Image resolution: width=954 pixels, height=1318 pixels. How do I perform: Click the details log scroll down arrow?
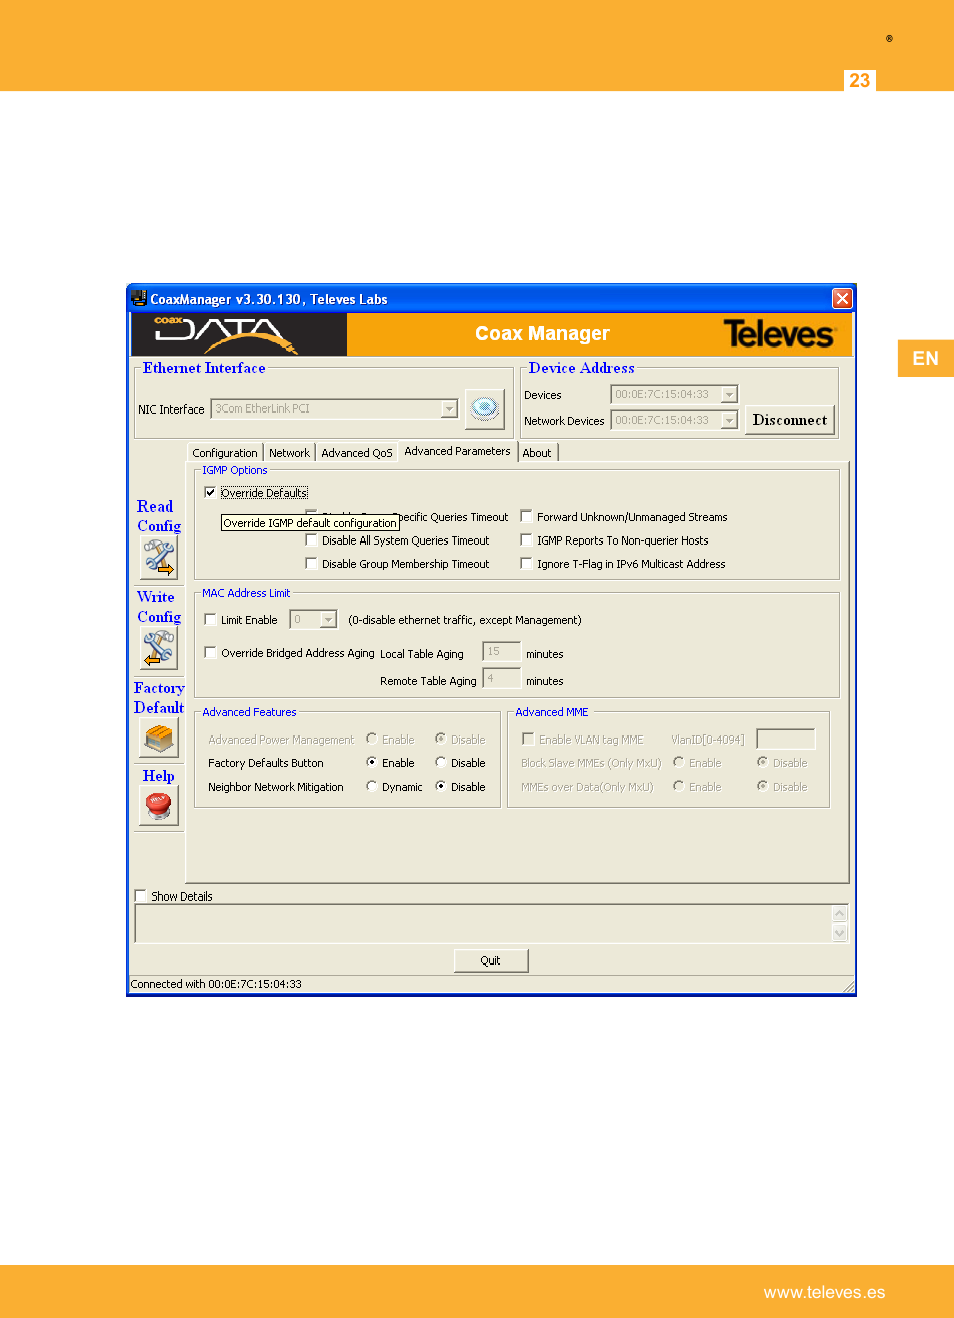(840, 933)
